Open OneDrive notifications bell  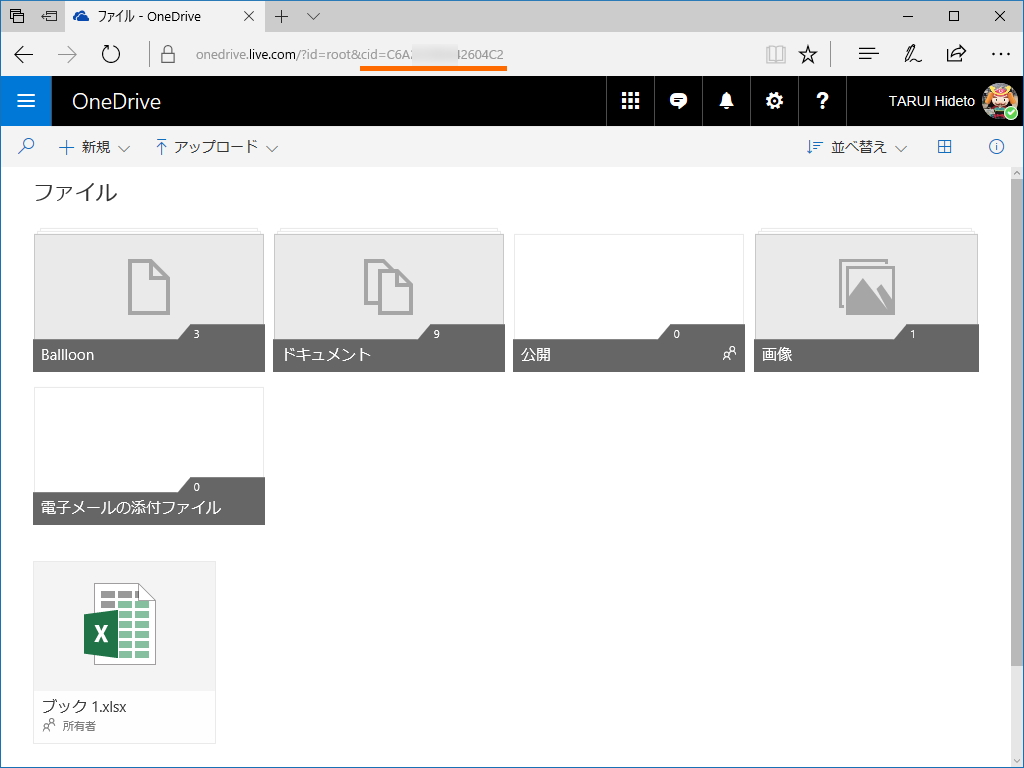(x=726, y=101)
